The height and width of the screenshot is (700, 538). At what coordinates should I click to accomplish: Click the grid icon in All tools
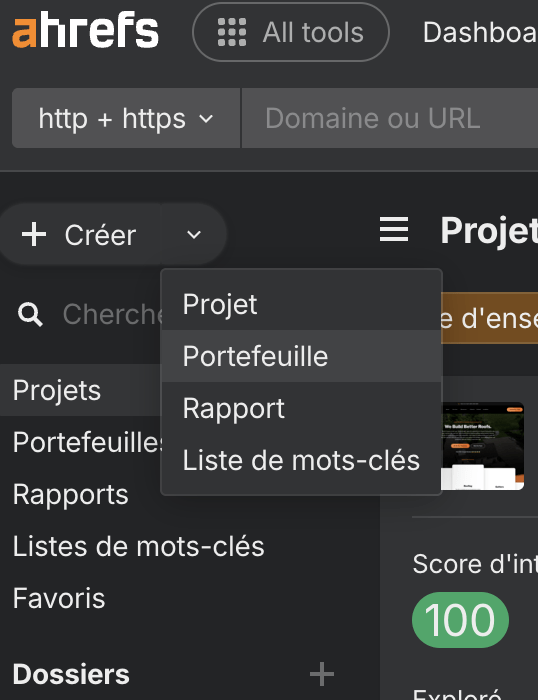coord(232,32)
